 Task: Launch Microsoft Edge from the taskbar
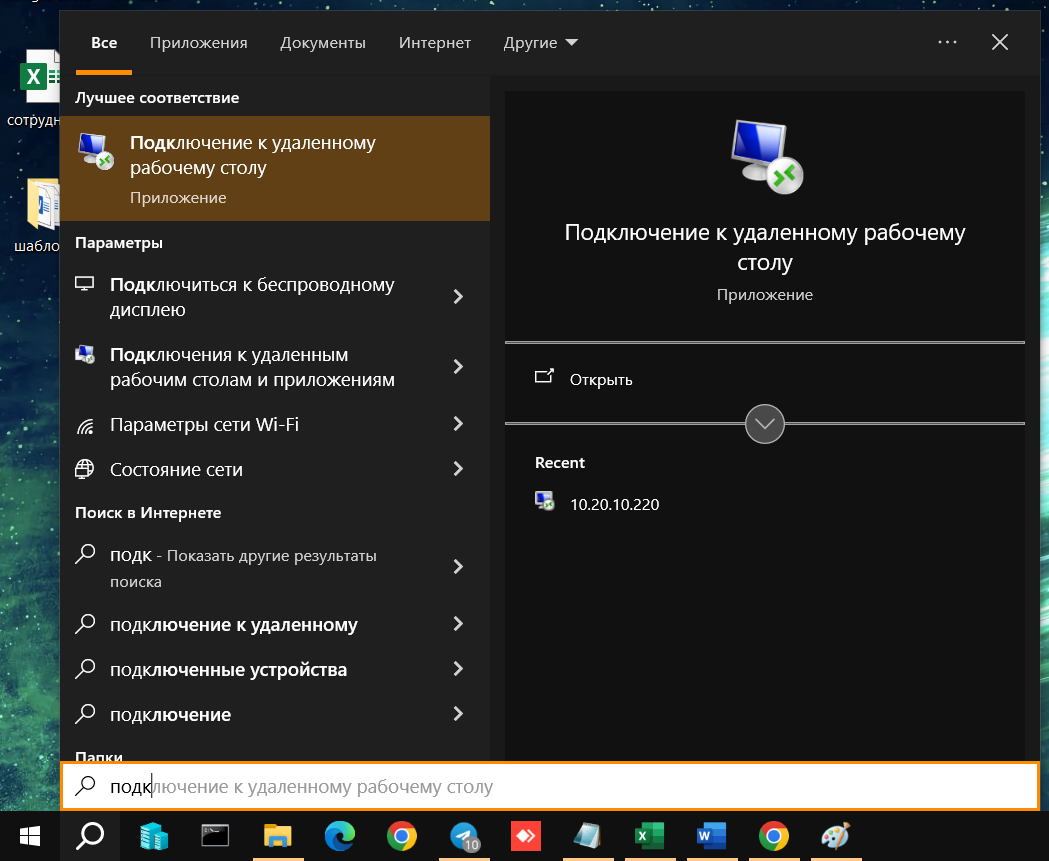(x=340, y=836)
